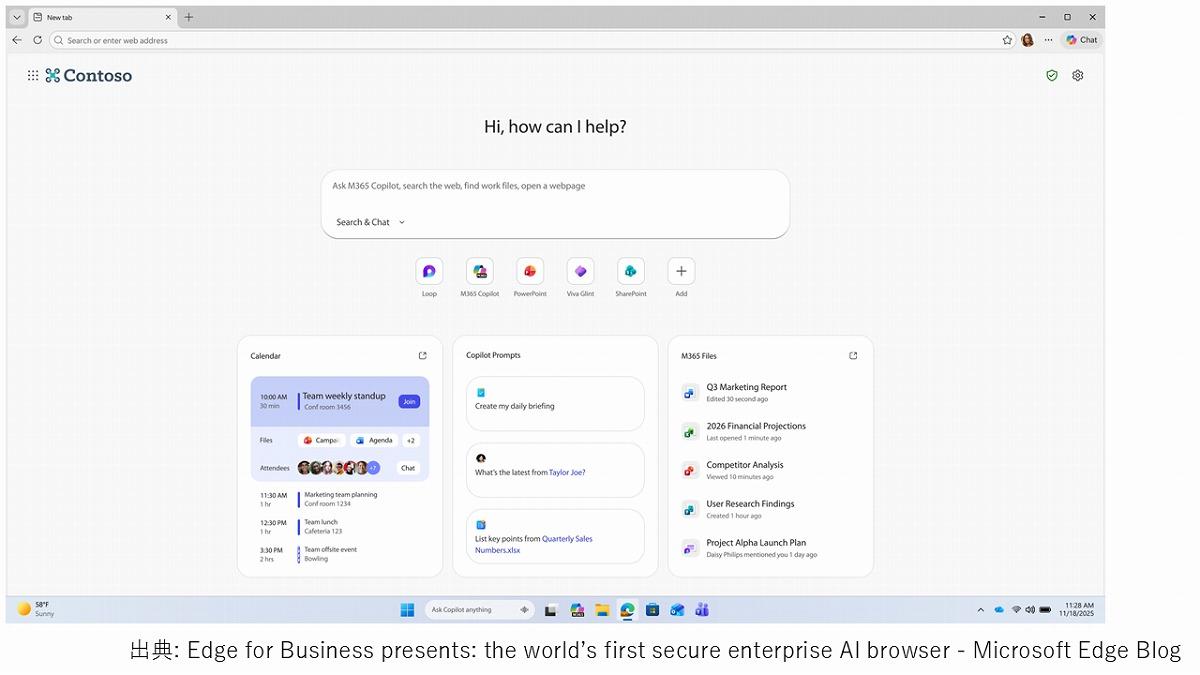The height and width of the screenshot is (675, 1200).
Task: Open the Loop app shortcut
Action: [429, 271]
